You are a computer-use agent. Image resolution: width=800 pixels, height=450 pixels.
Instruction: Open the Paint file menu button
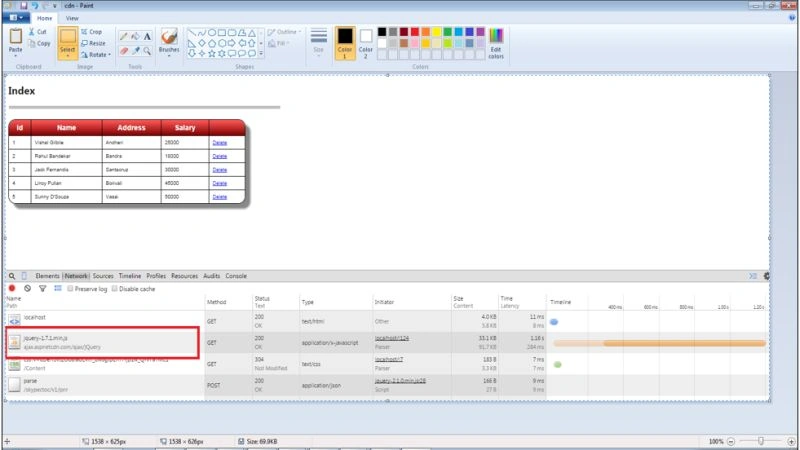pos(16,18)
